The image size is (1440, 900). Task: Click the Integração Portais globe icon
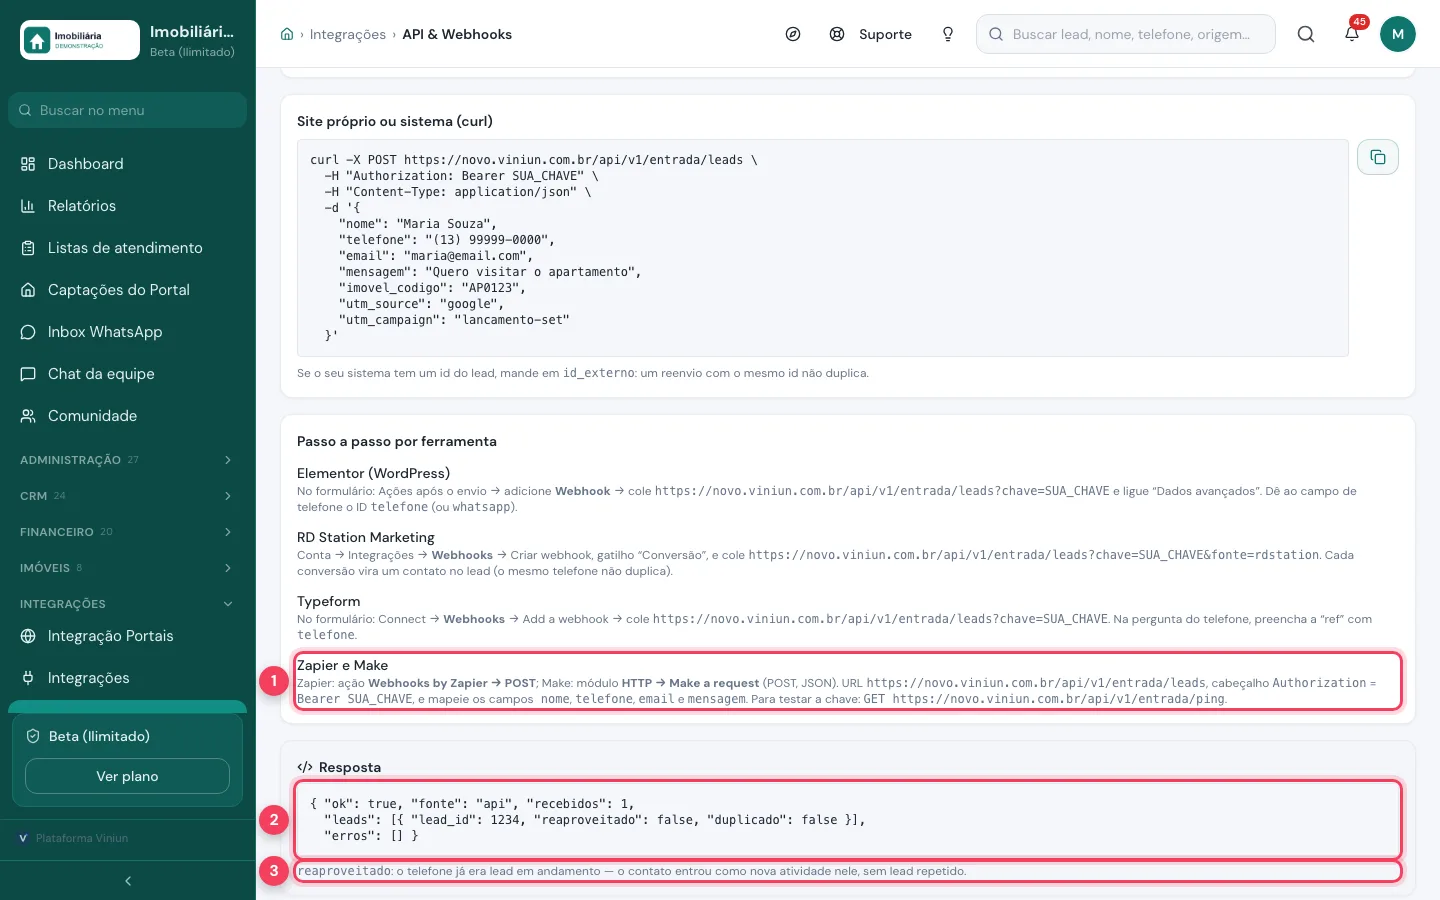click(28, 636)
